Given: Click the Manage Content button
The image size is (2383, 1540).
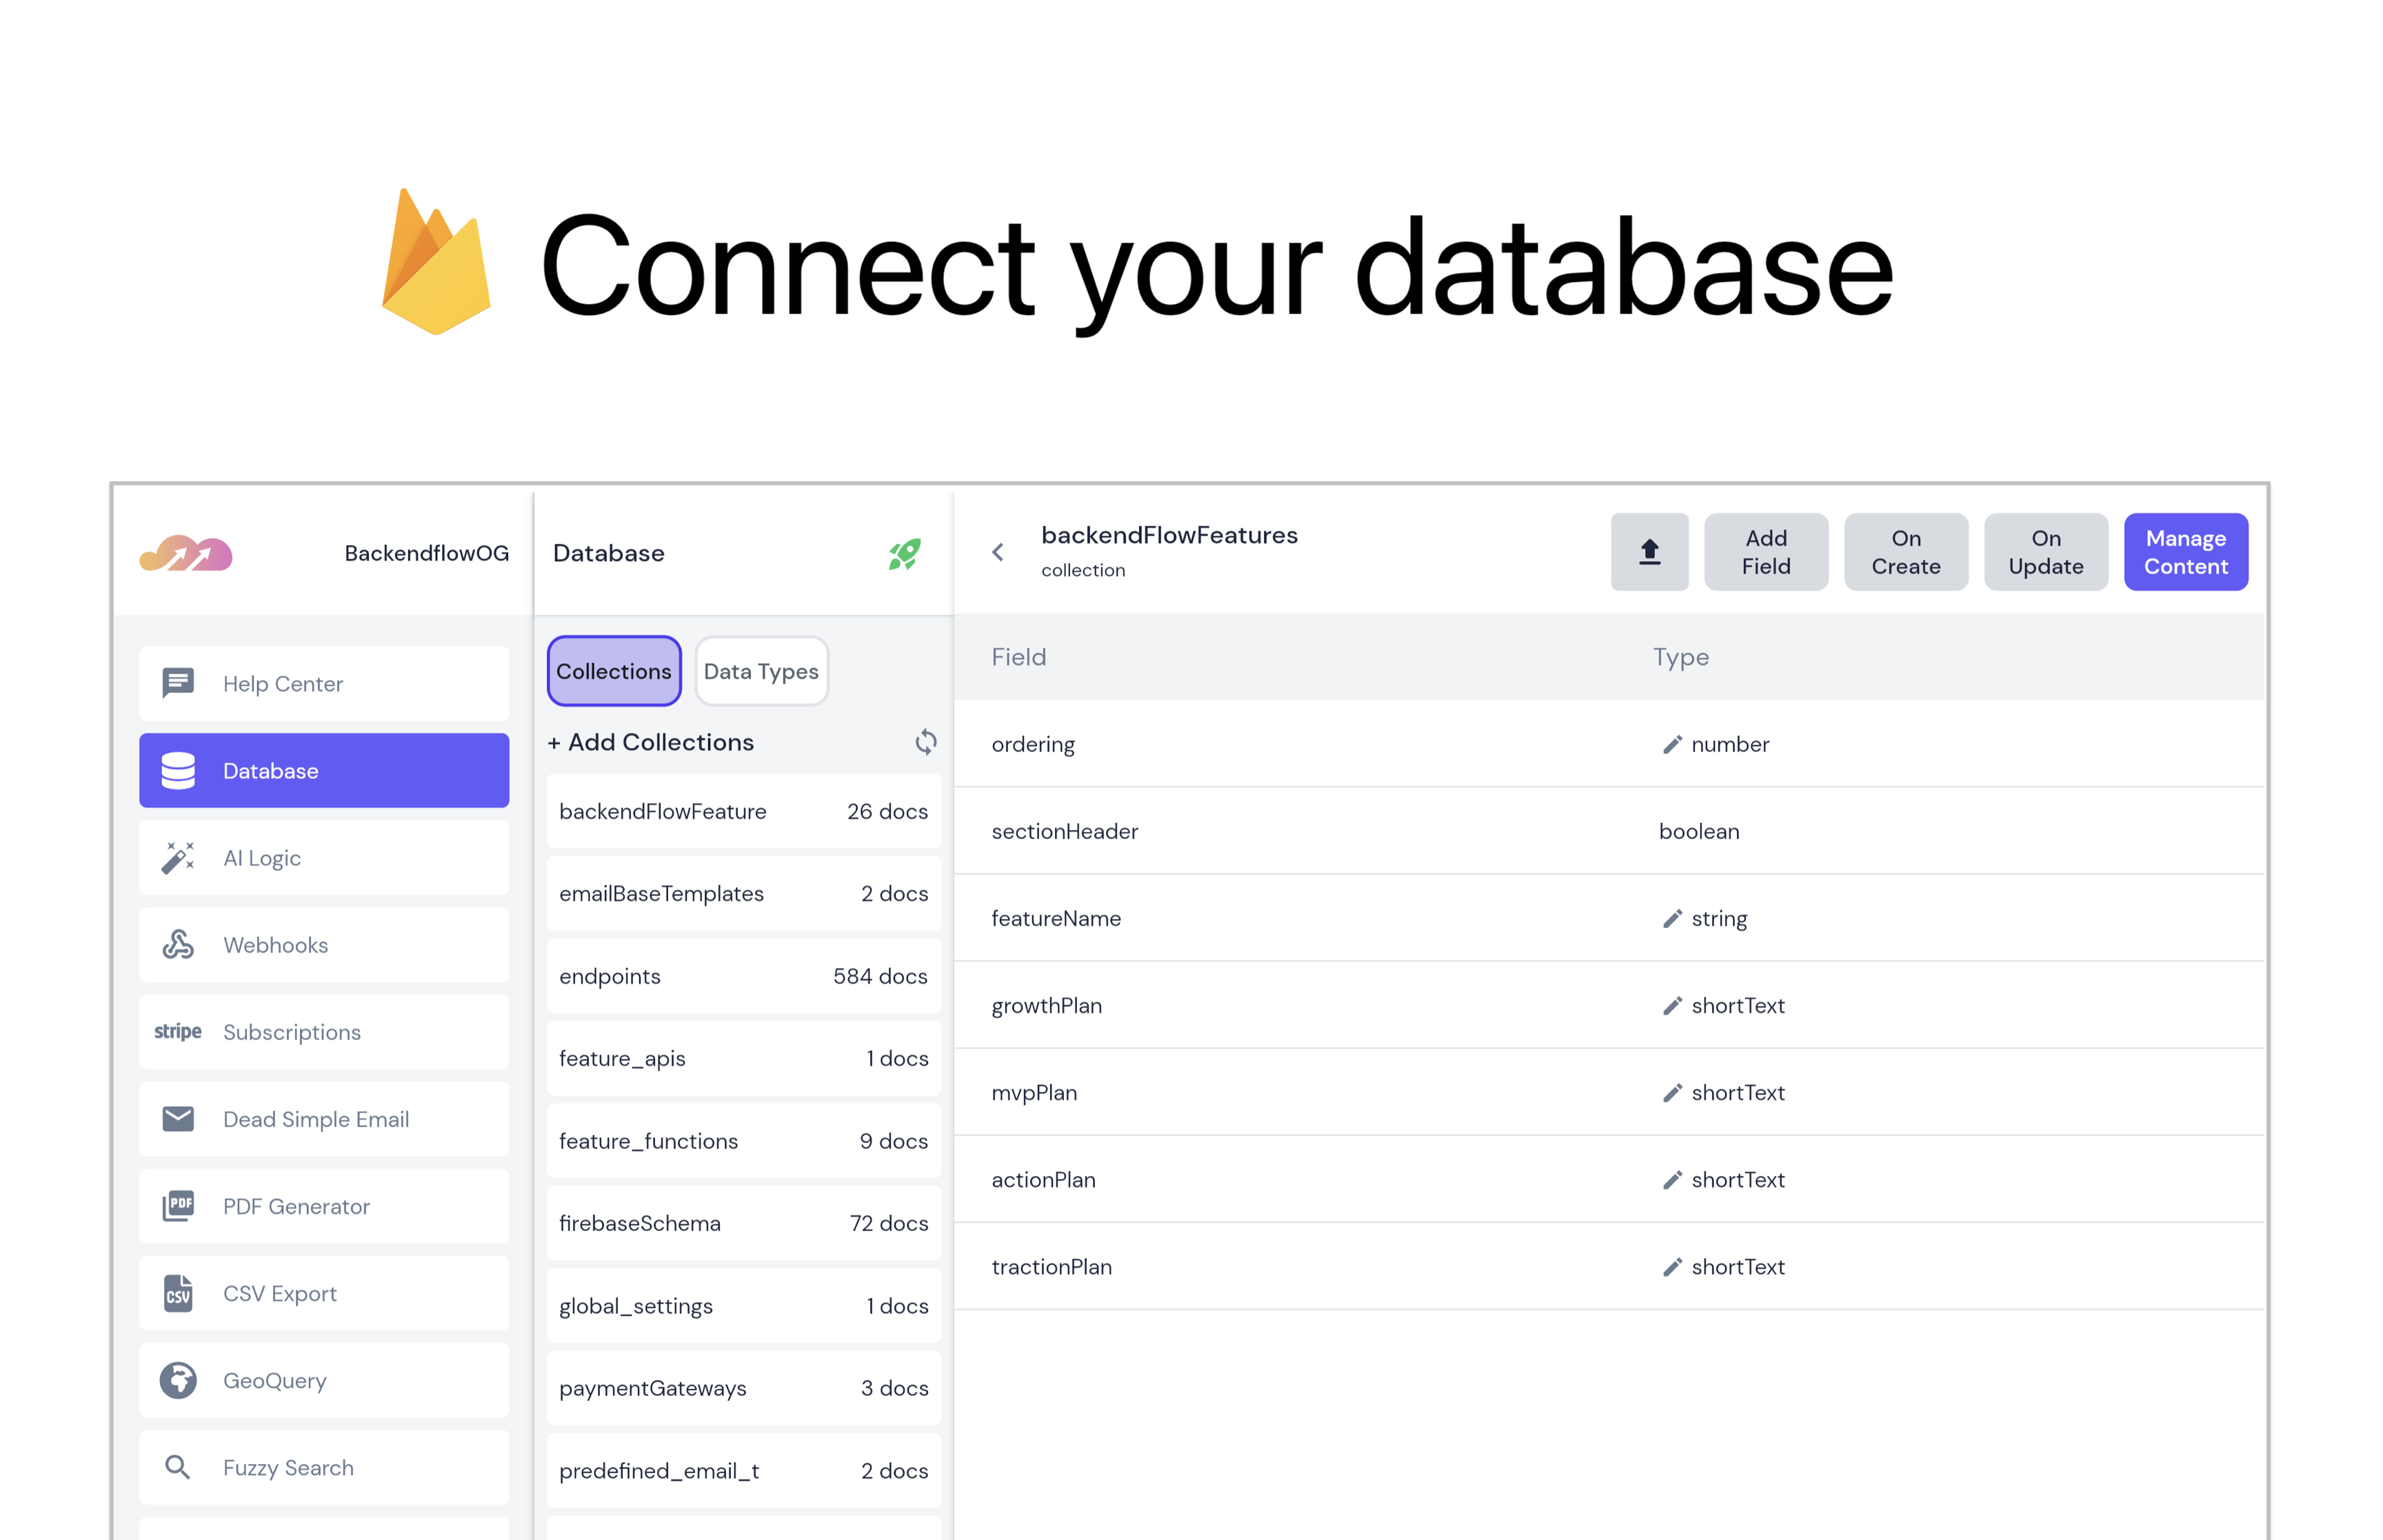Looking at the screenshot, I should [x=2186, y=552].
